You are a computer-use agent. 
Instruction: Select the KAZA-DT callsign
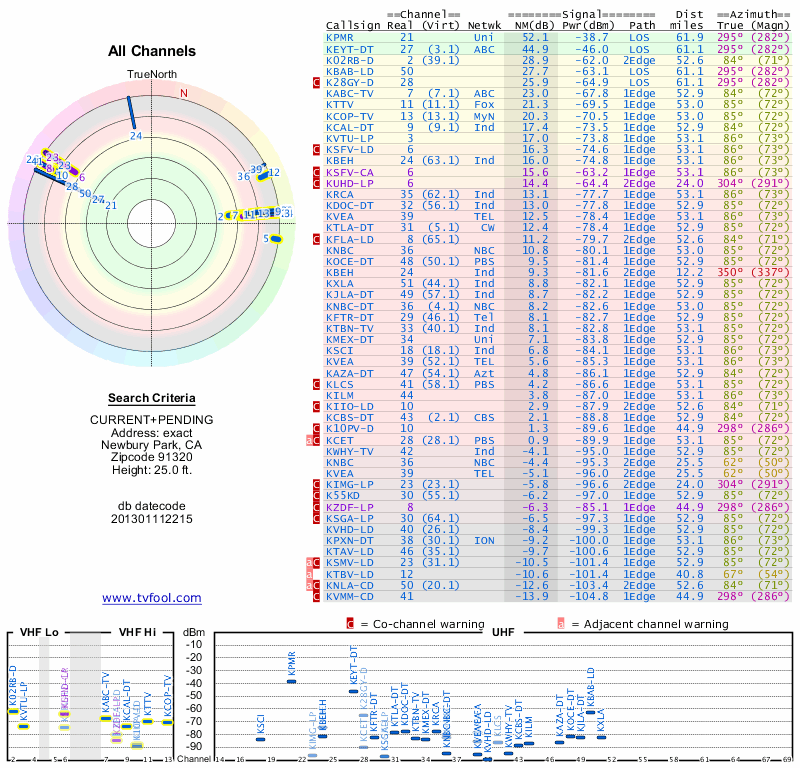pyautogui.click(x=350, y=373)
